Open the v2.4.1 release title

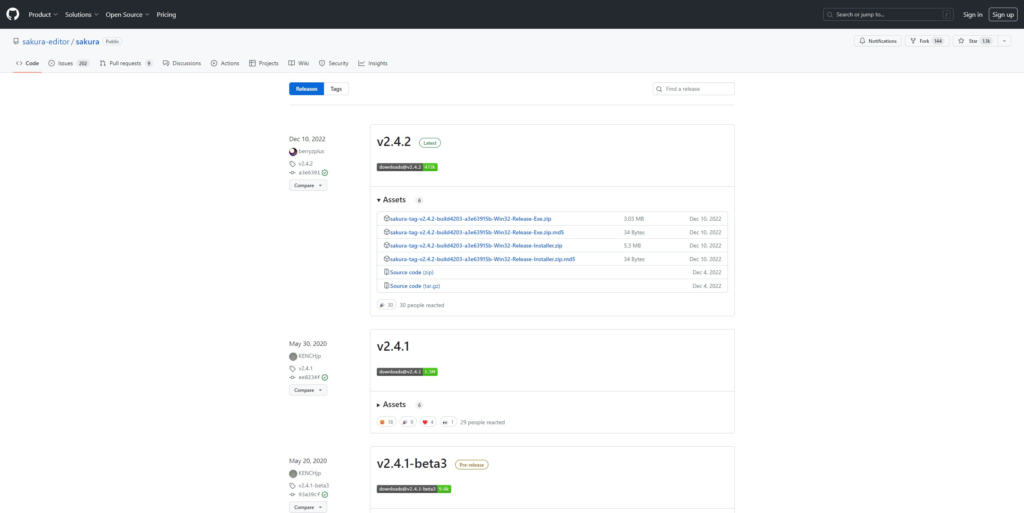coord(393,347)
